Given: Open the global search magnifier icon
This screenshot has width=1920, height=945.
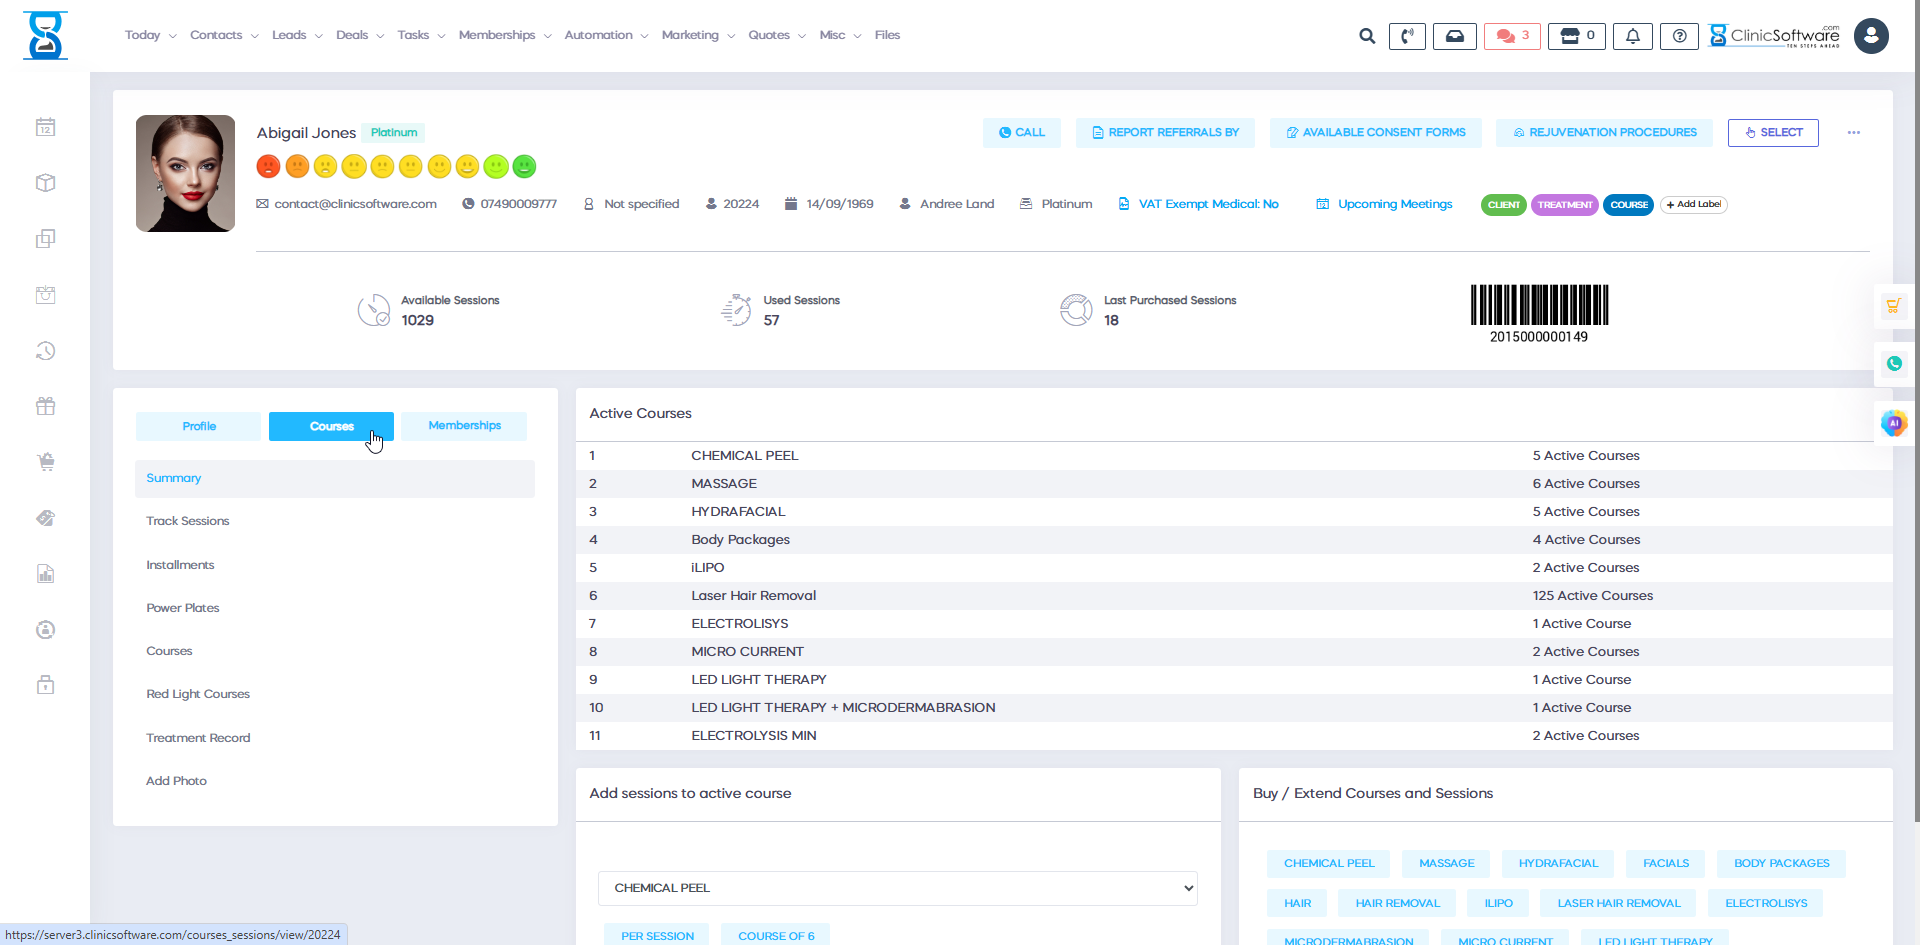Looking at the screenshot, I should 1366,35.
